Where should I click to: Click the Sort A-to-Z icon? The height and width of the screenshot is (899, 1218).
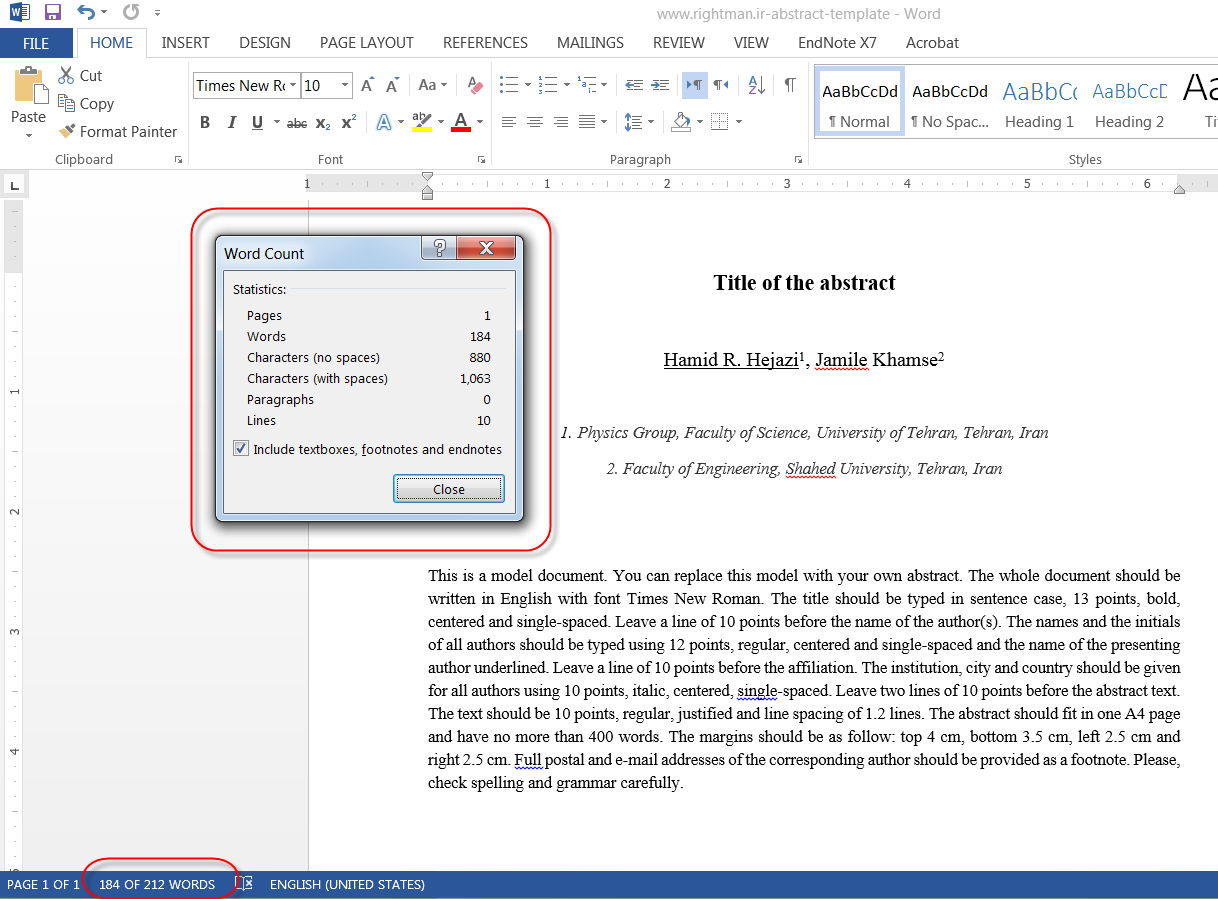pos(756,85)
